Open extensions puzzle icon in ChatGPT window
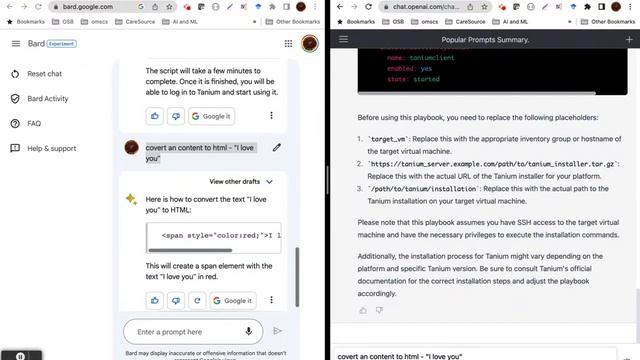 coord(587,7)
